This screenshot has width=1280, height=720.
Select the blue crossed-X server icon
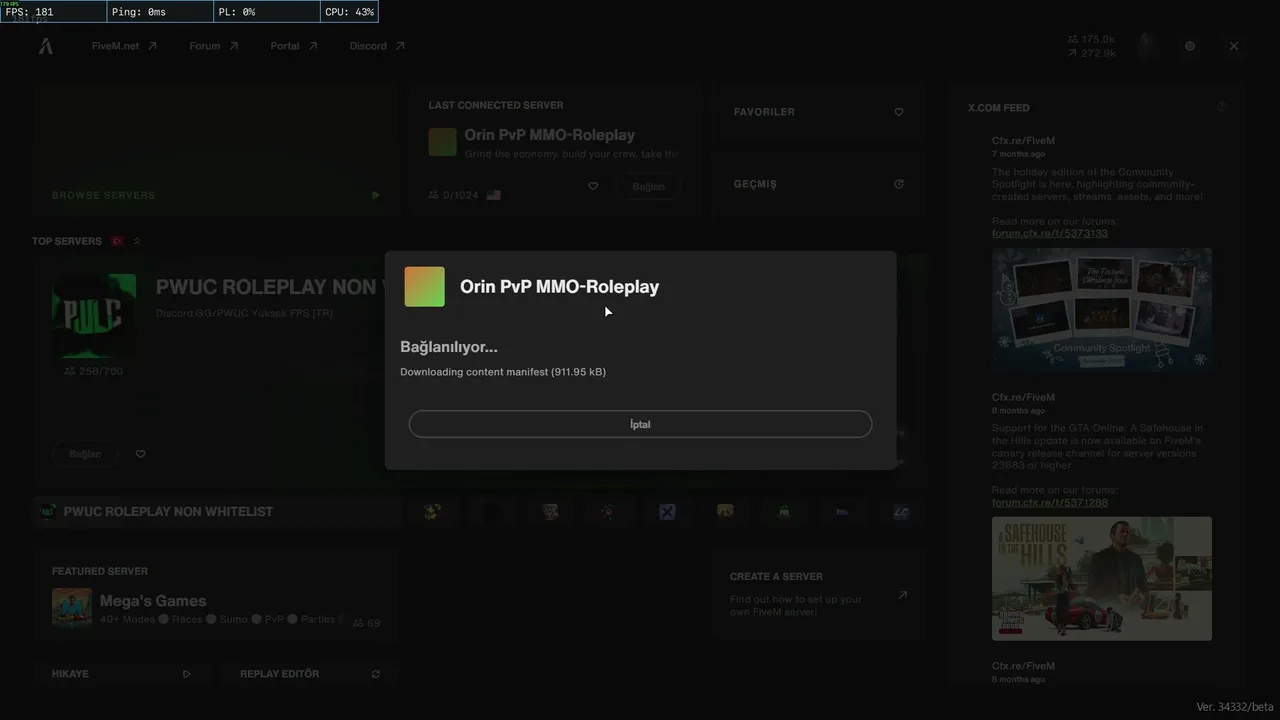coord(667,511)
